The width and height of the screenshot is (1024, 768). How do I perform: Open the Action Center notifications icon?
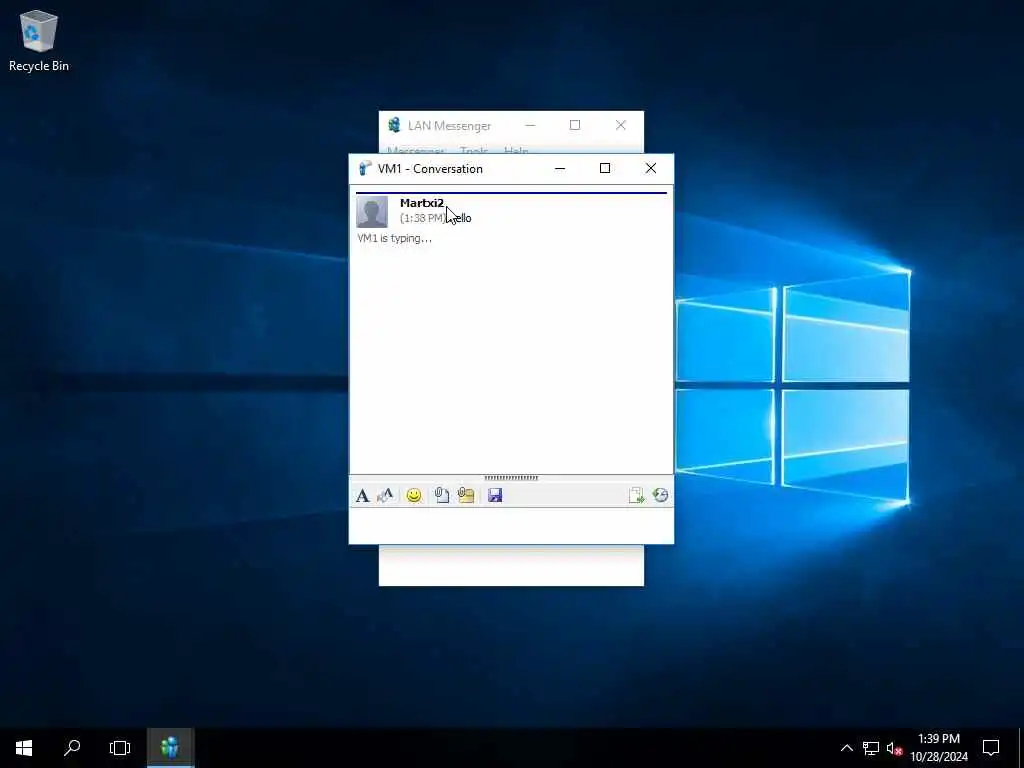click(x=991, y=748)
